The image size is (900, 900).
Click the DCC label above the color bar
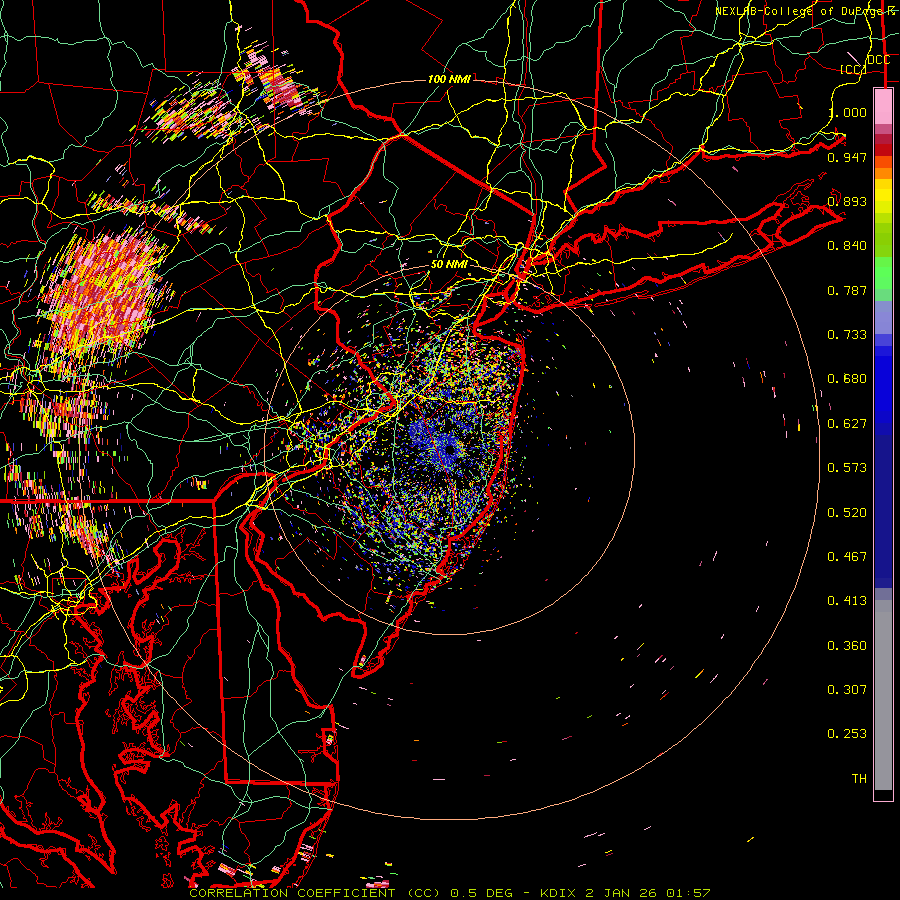879,60
